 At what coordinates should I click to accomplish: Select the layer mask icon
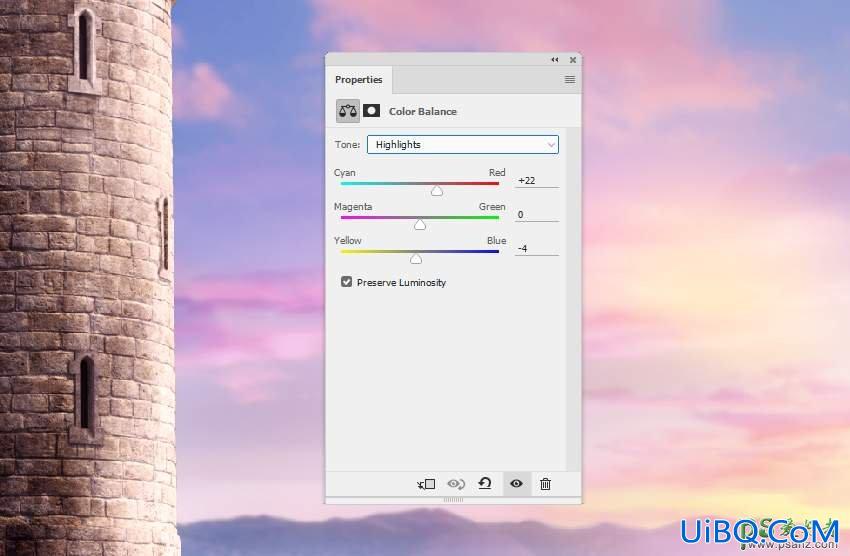coord(371,111)
